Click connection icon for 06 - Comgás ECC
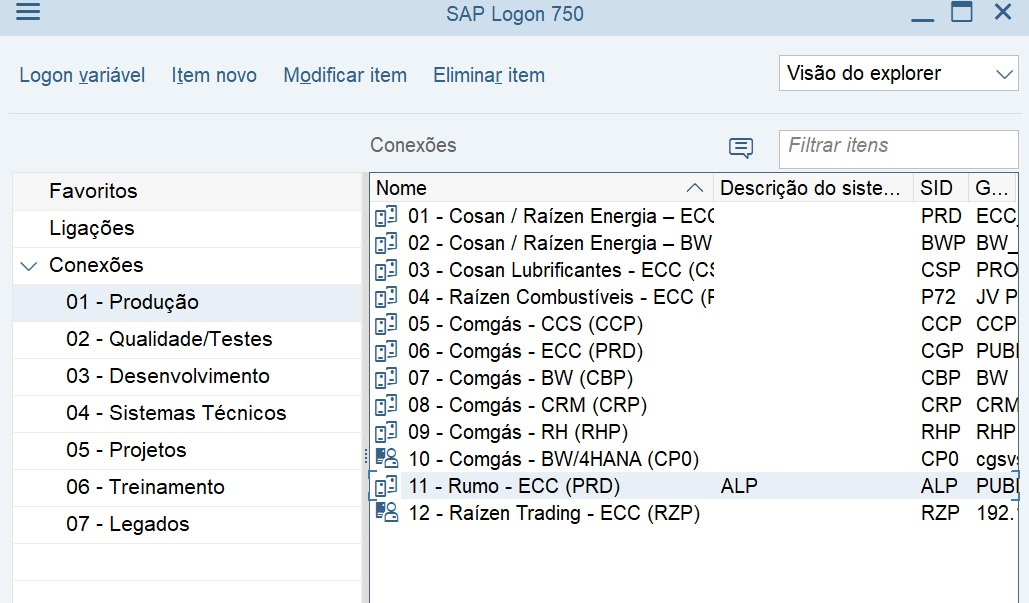 coord(386,350)
